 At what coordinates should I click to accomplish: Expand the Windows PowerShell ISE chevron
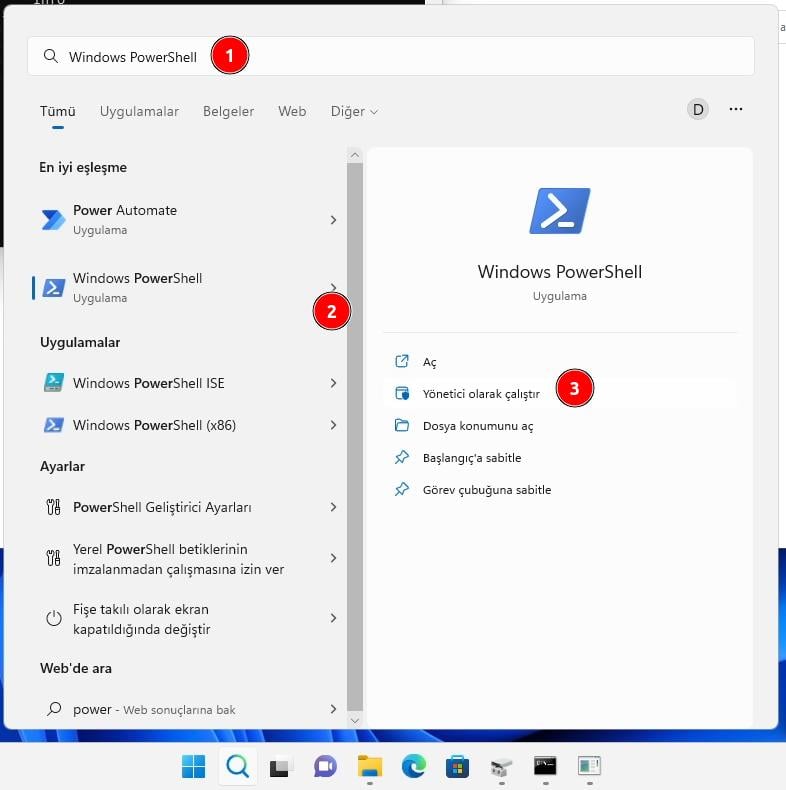pos(333,383)
